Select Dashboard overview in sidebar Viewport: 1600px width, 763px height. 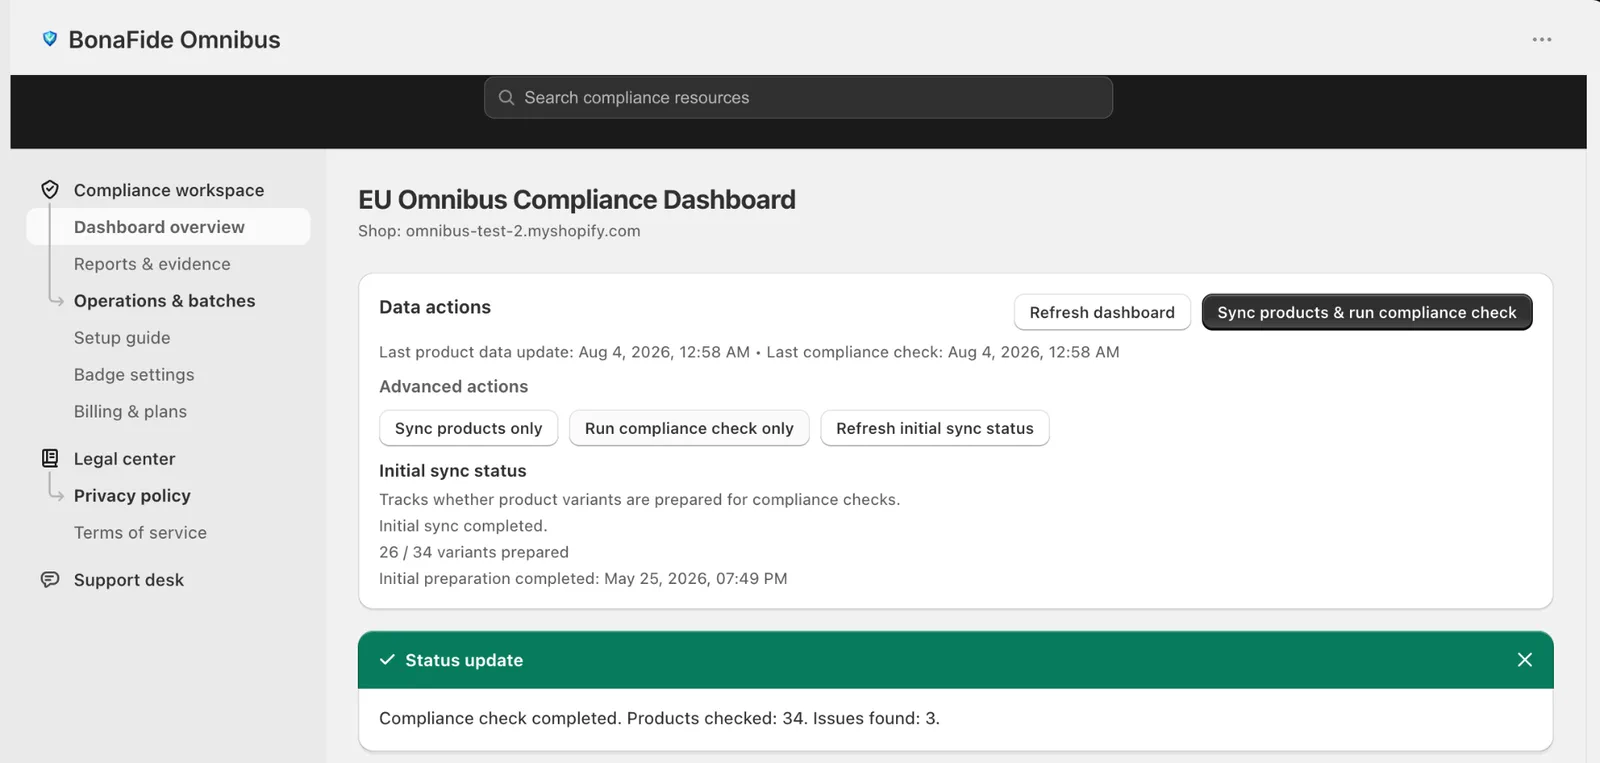pos(168,227)
